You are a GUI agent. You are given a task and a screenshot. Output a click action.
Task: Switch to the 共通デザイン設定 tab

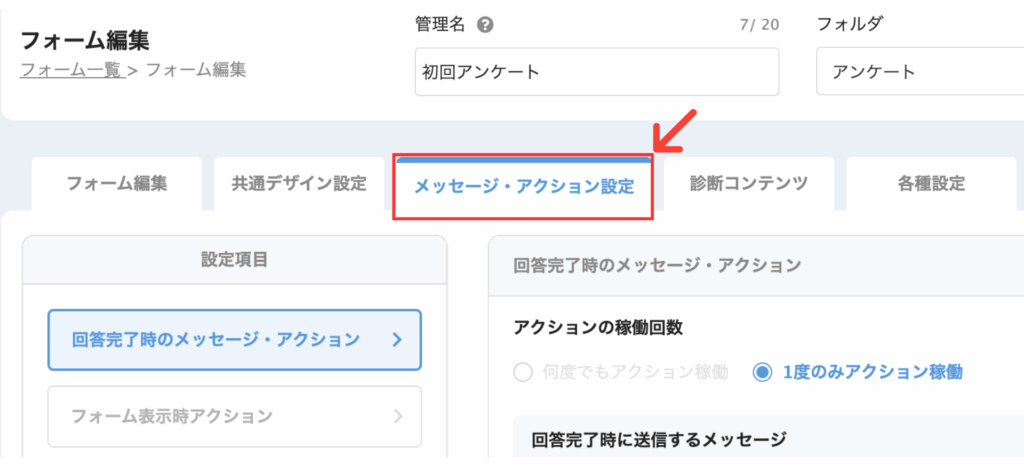[x=299, y=184]
